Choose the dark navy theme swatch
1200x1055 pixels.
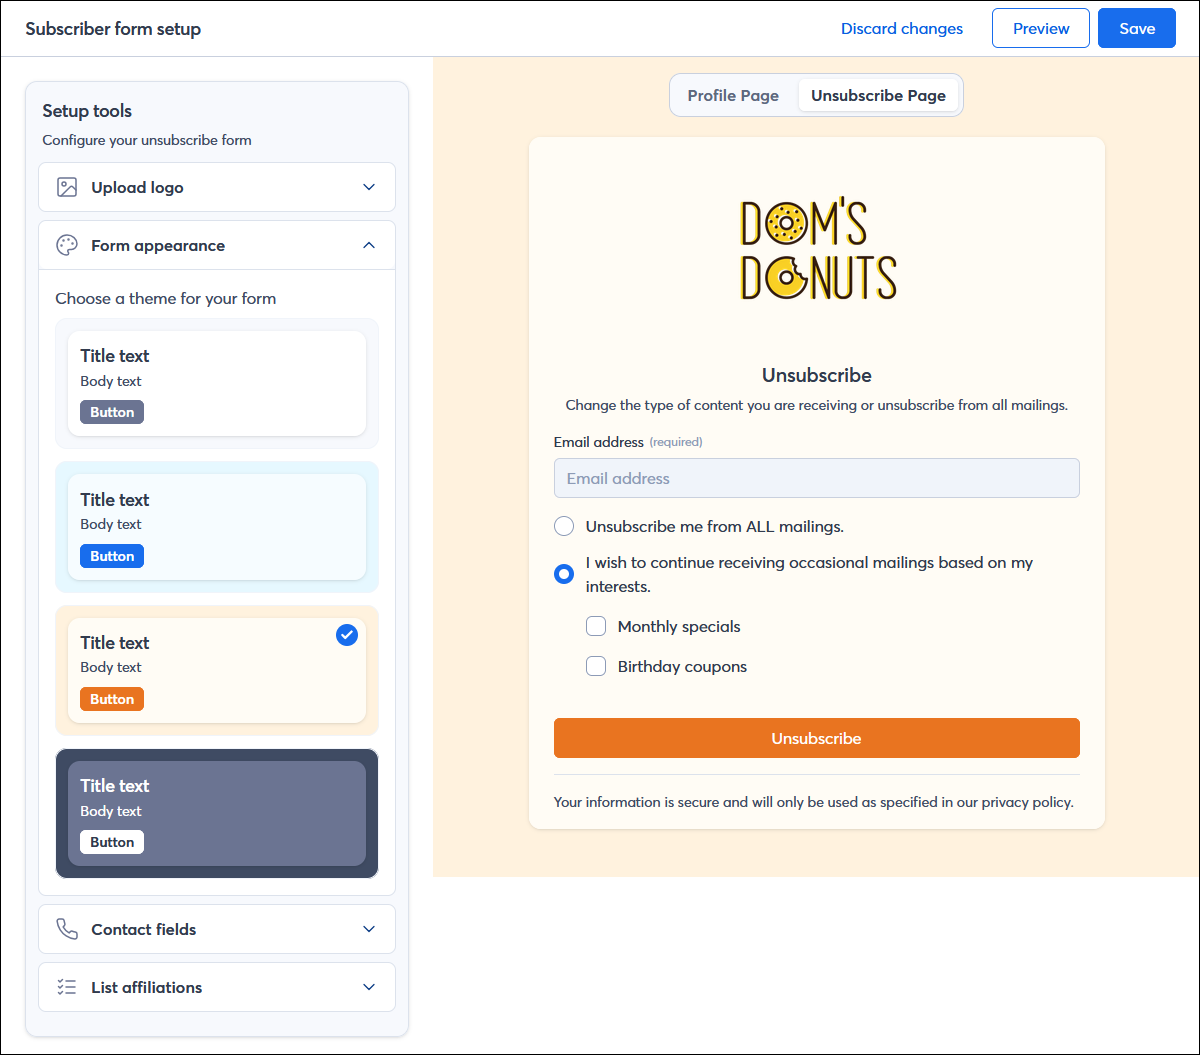pyautogui.click(x=217, y=813)
